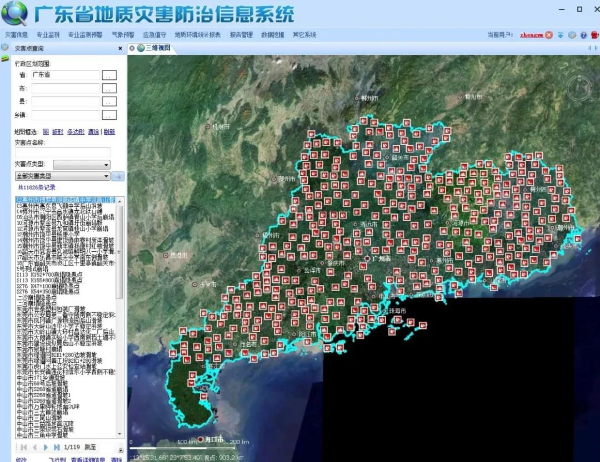
Task: Select the green layer icon in sidebar
Action: coord(5,58)
